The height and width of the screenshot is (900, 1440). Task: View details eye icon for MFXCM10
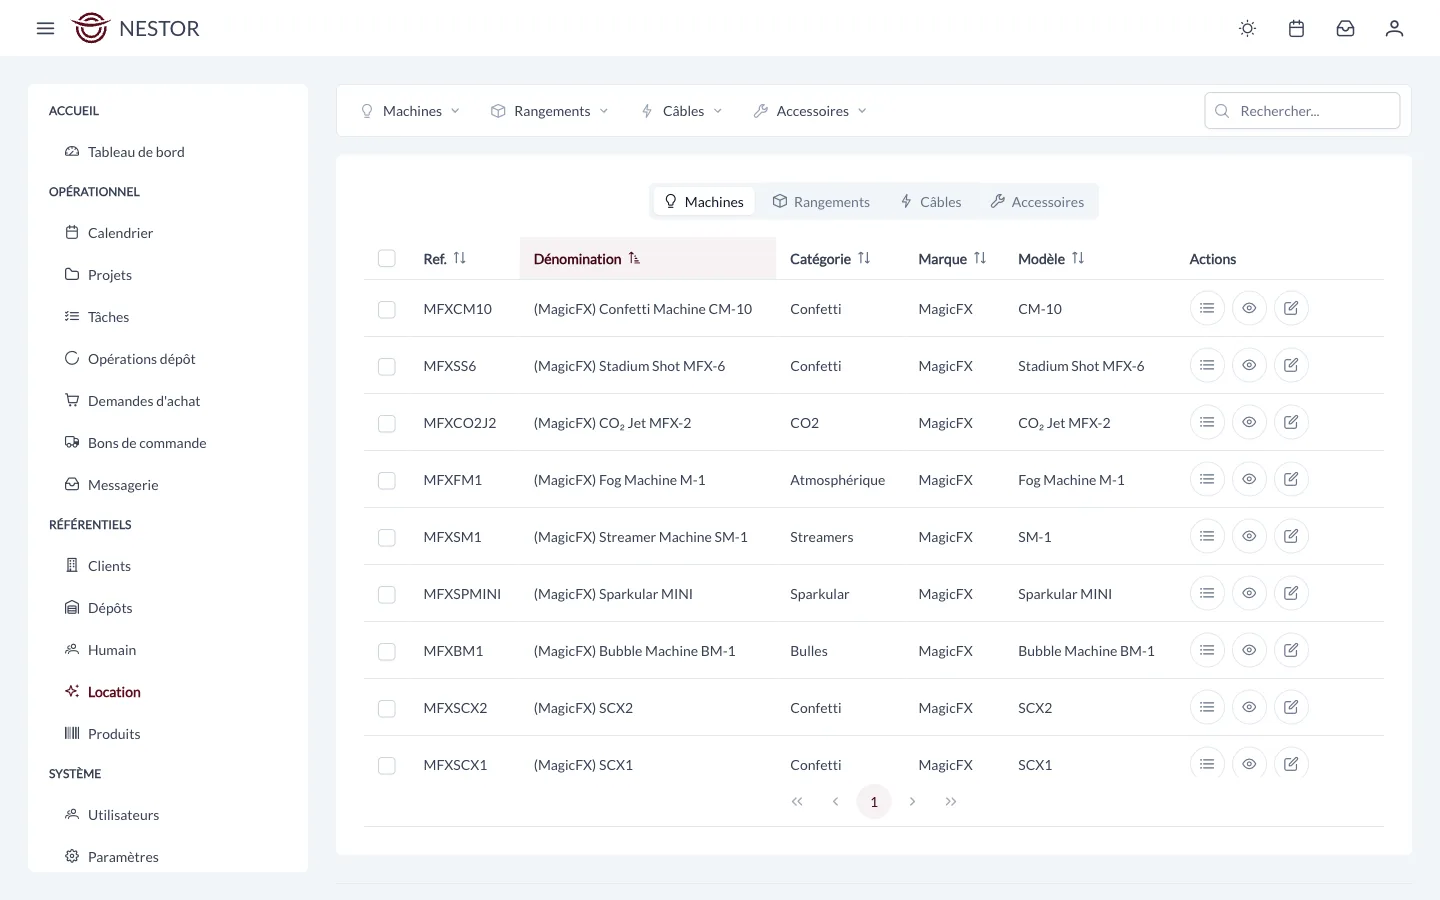[x=1249, y=308]
